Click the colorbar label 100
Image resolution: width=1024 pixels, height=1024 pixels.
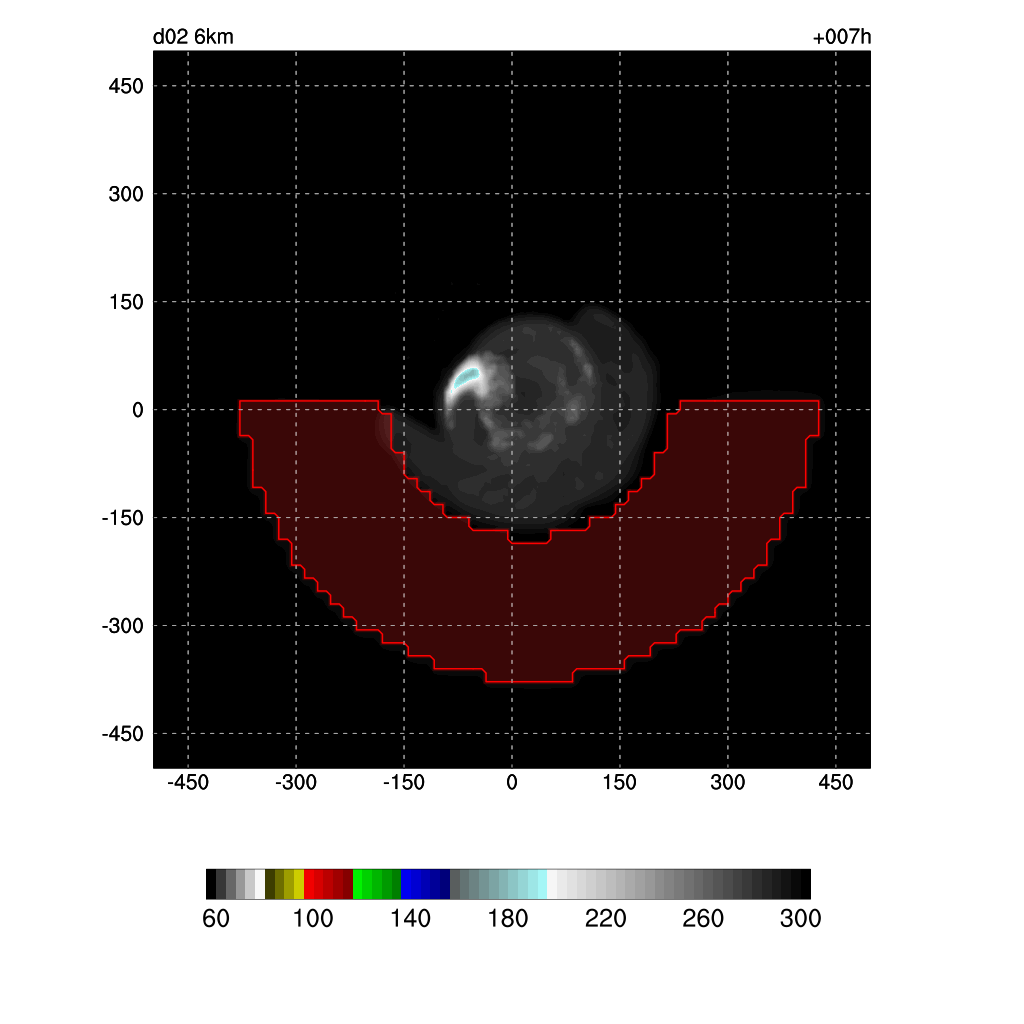click(313, 918)
